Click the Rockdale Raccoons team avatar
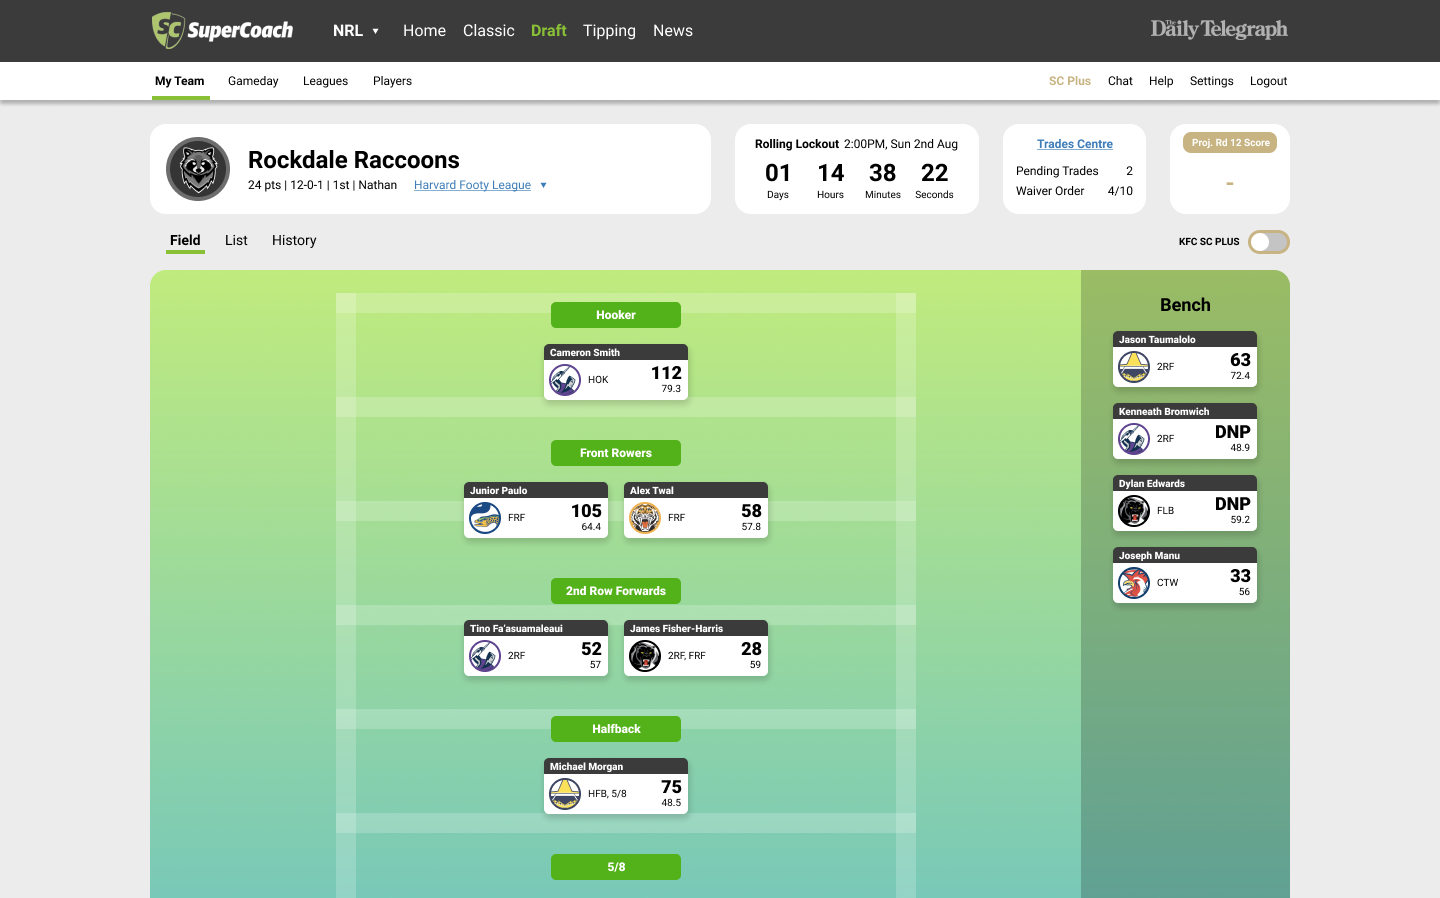This screenshot has width=1440, height=898. click(198, 169)
